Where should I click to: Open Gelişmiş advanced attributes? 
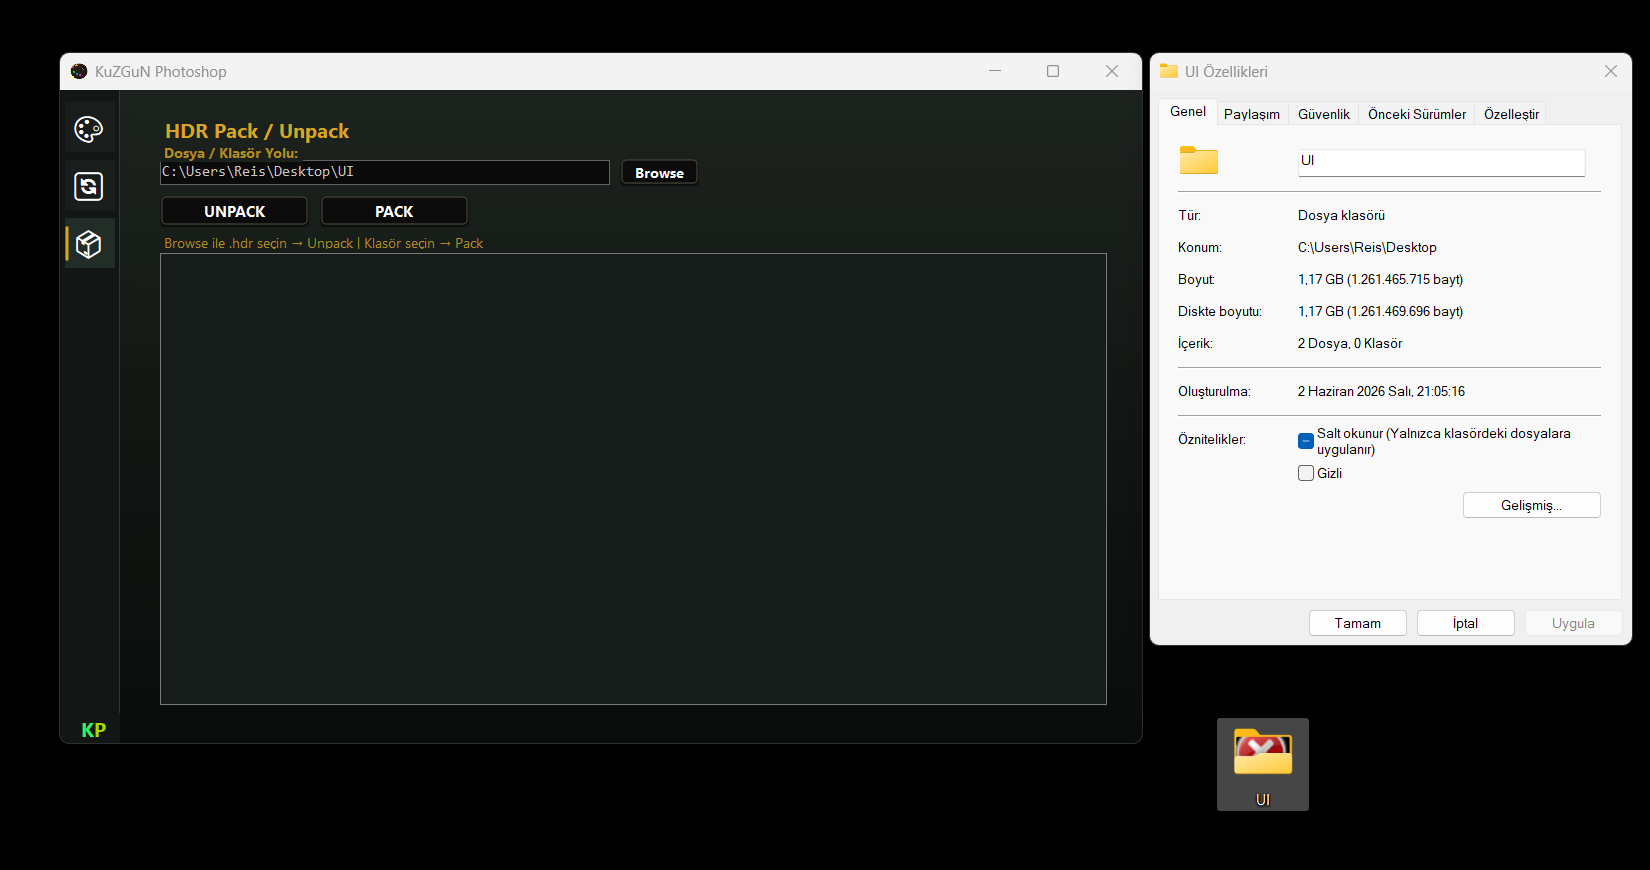pos(1531,505)
